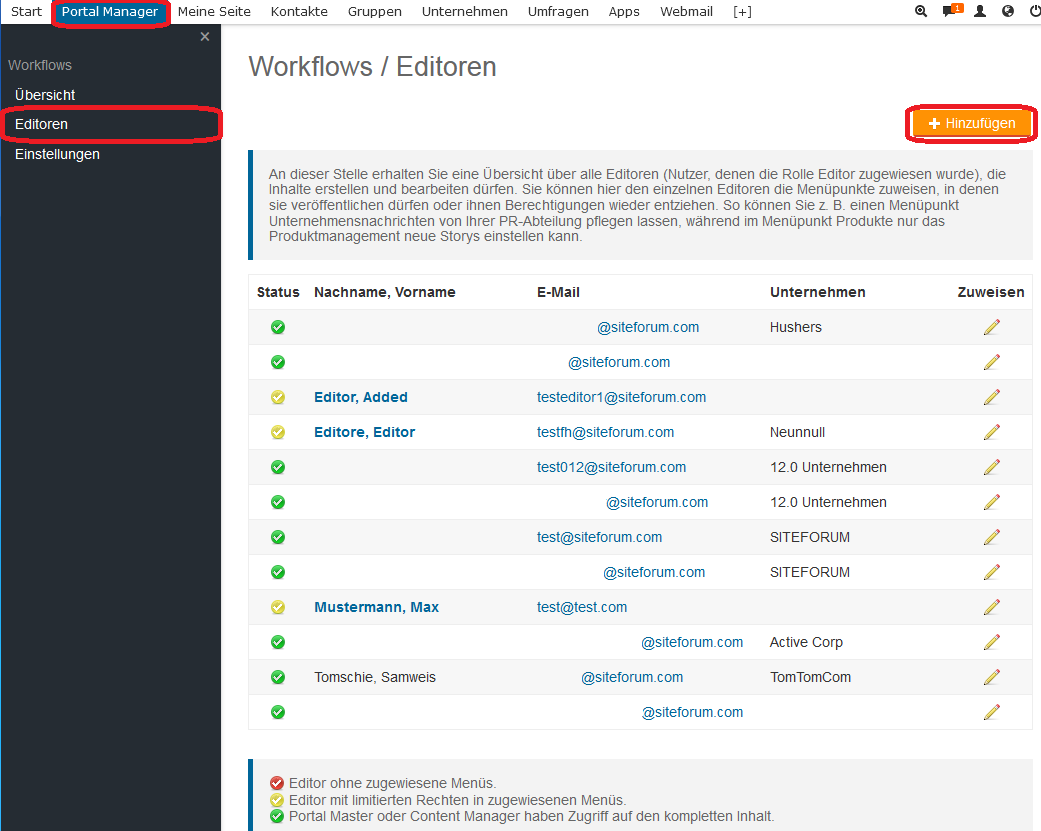Click test@test.com email link
Screen dimensions: 1041x831
pos(582,607)
